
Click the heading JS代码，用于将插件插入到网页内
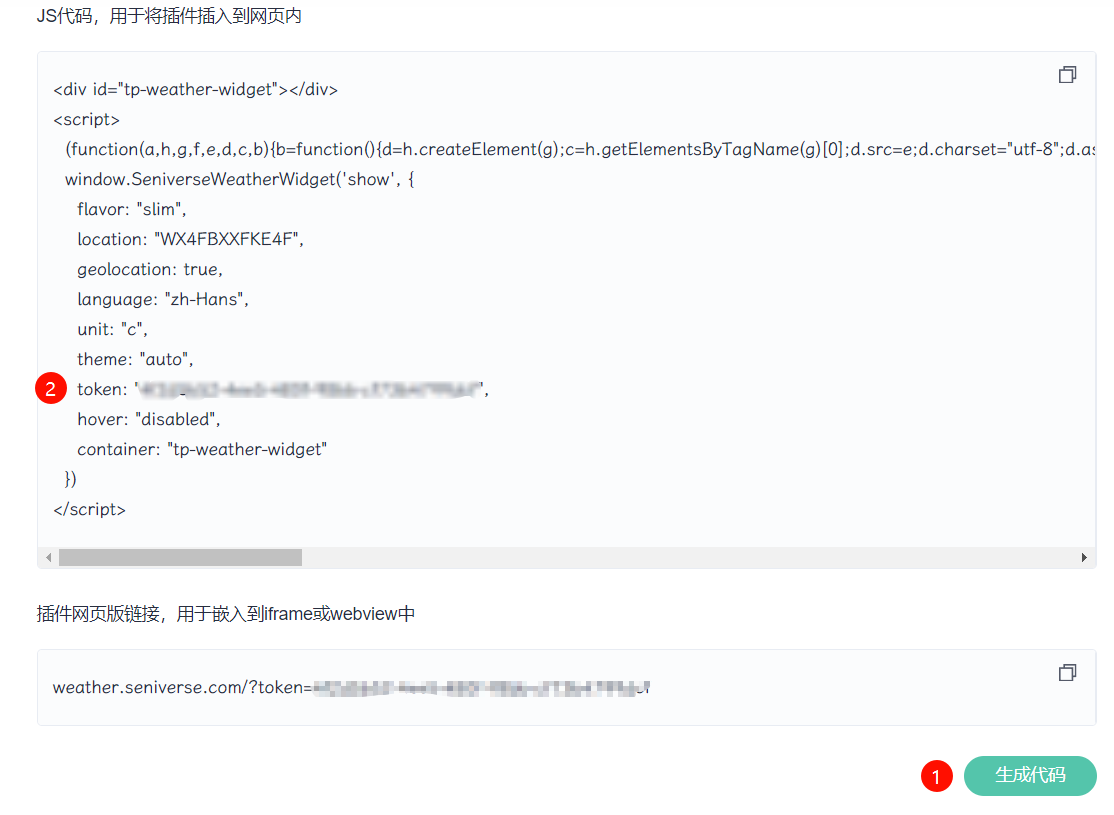click(x=169, y=16)
